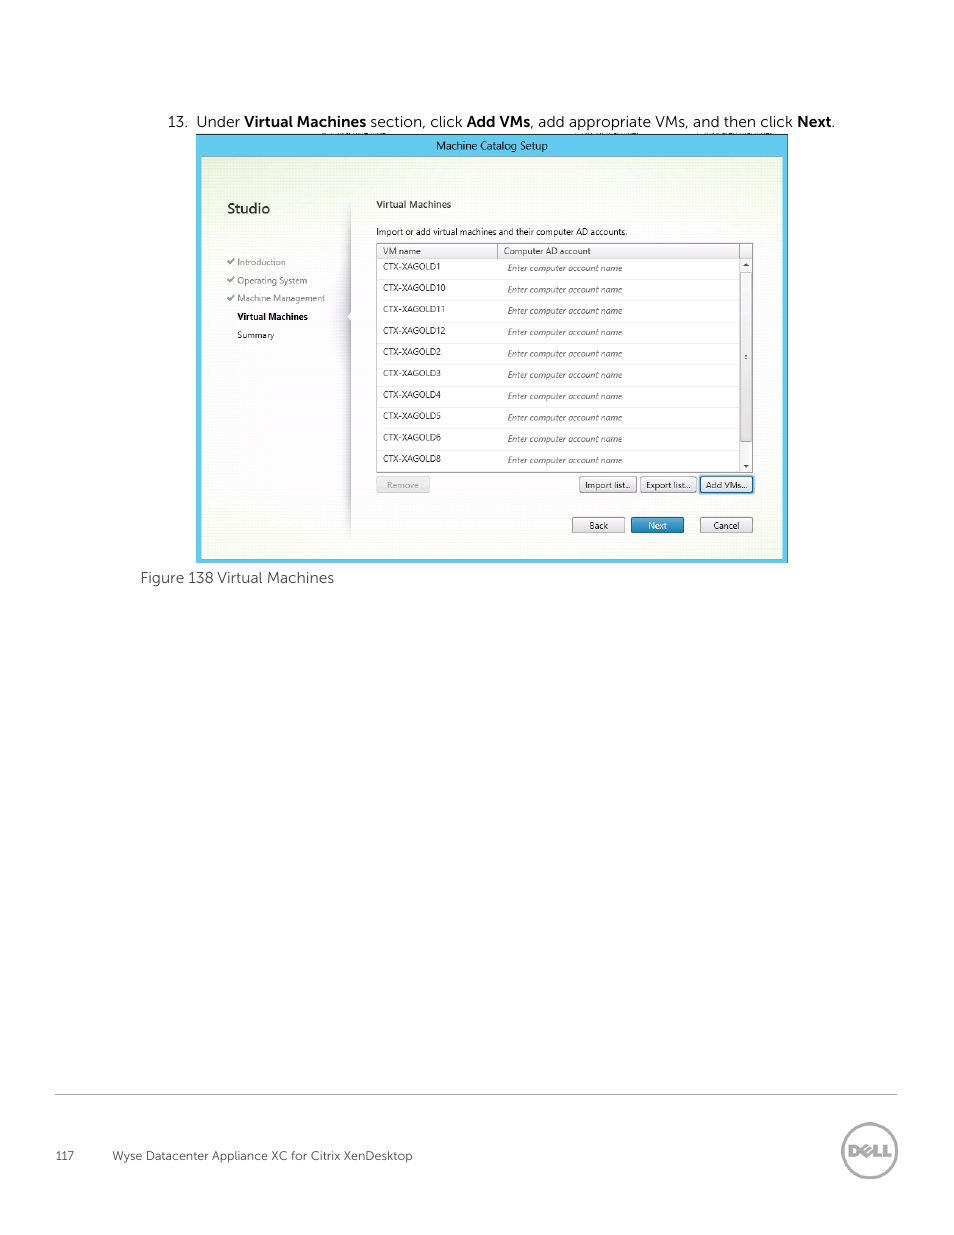Select the CTX-XAGOLD2 row name
Image resolution: width=954 pixels, height=1235 pixels.
tap(411, 352)
